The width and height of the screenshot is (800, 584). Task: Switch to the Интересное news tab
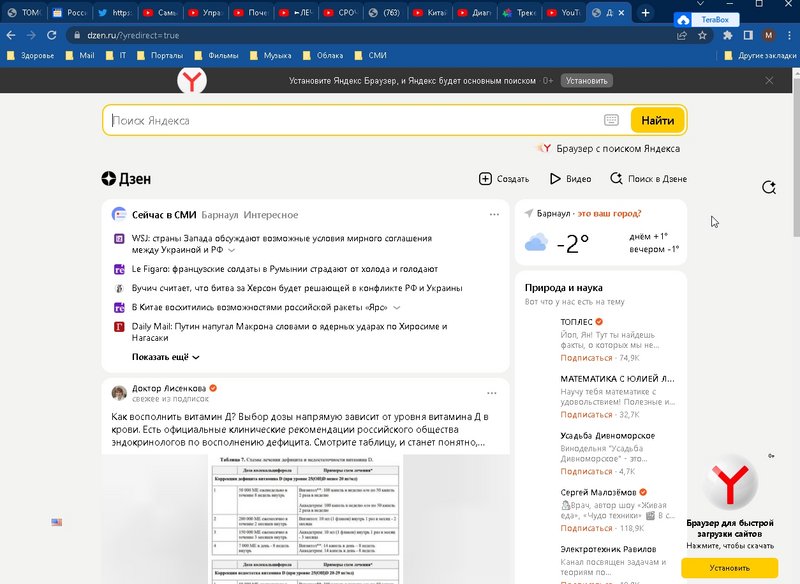(271, 215)
